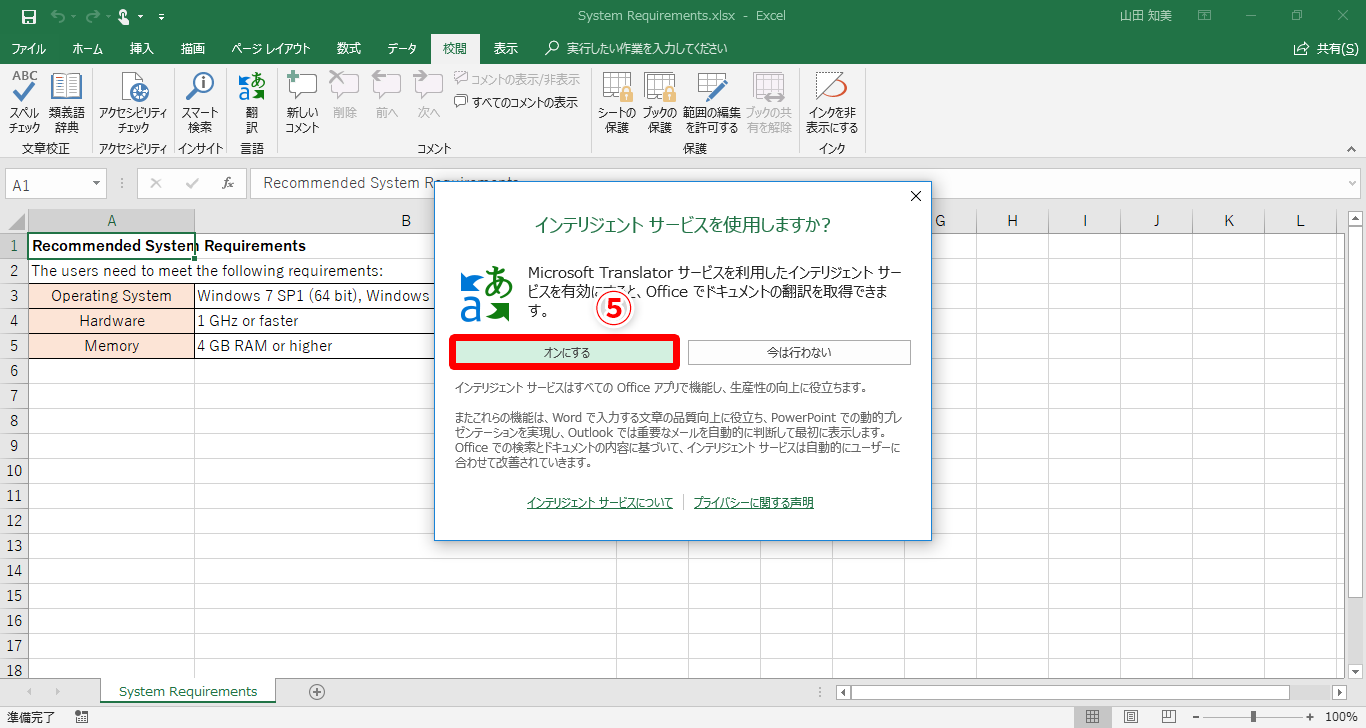1366x728 pixels.
Task: Add a 新しいコメント new comment
Action: pyautogui.click(x=302, y=102)
